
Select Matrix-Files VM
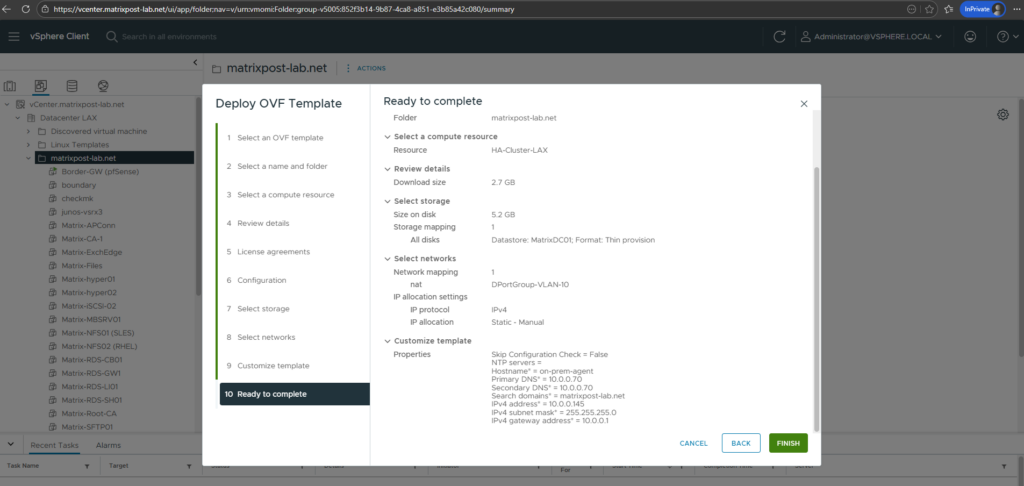pos(83,266)
